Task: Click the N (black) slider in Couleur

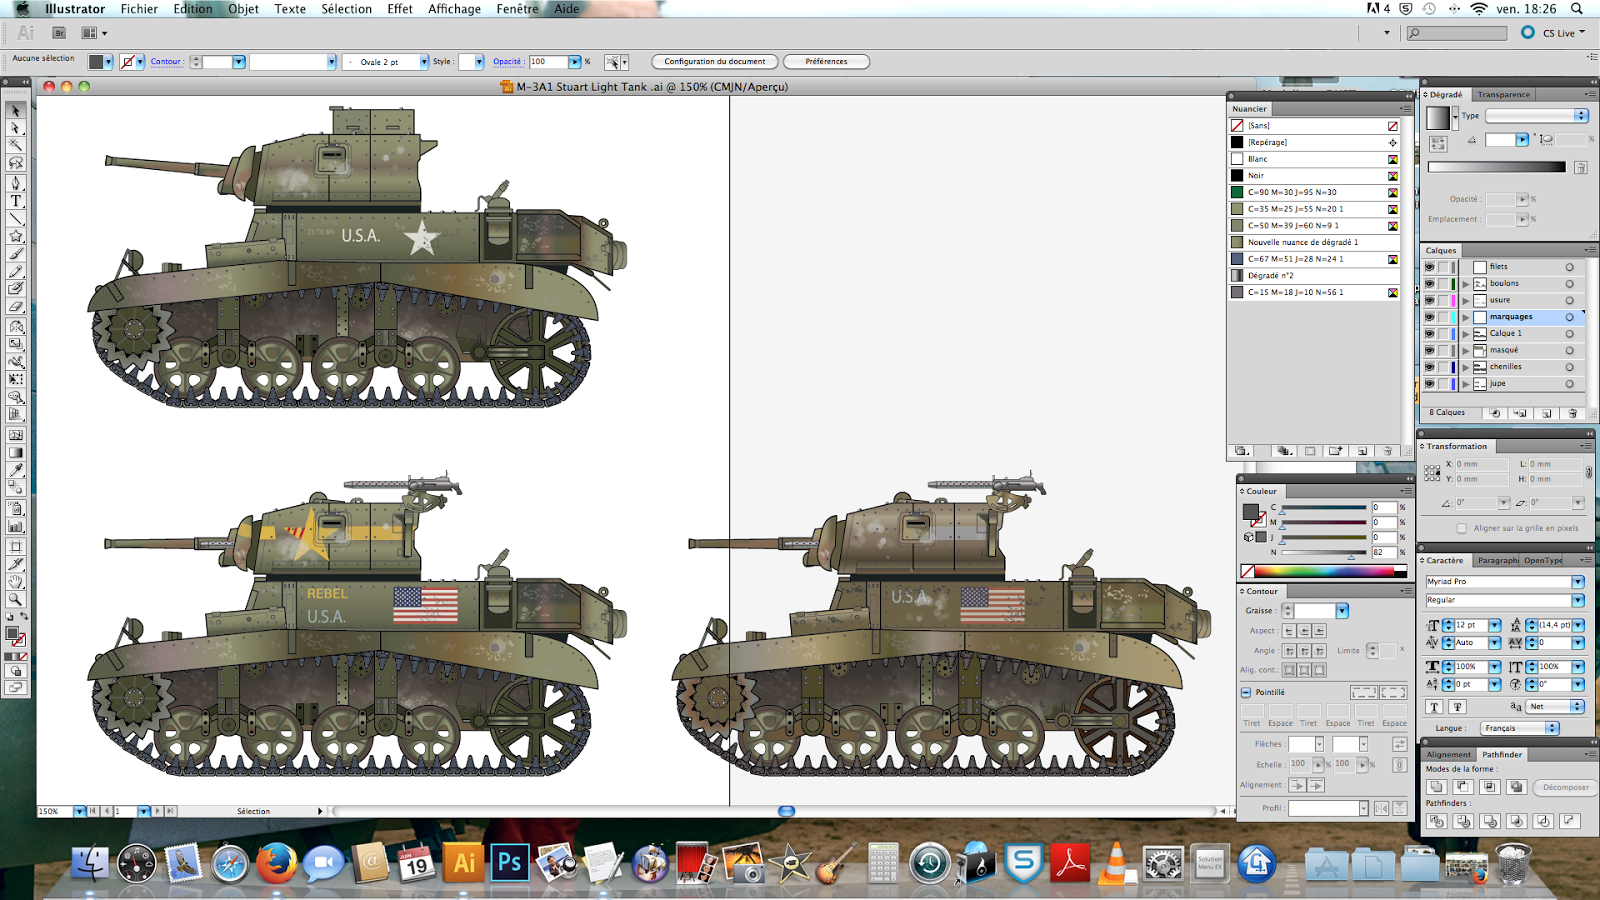Action: coord(1324,553)
